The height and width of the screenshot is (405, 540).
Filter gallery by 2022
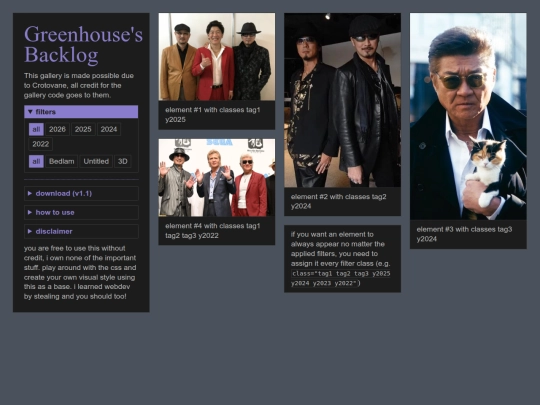[41, 144]
